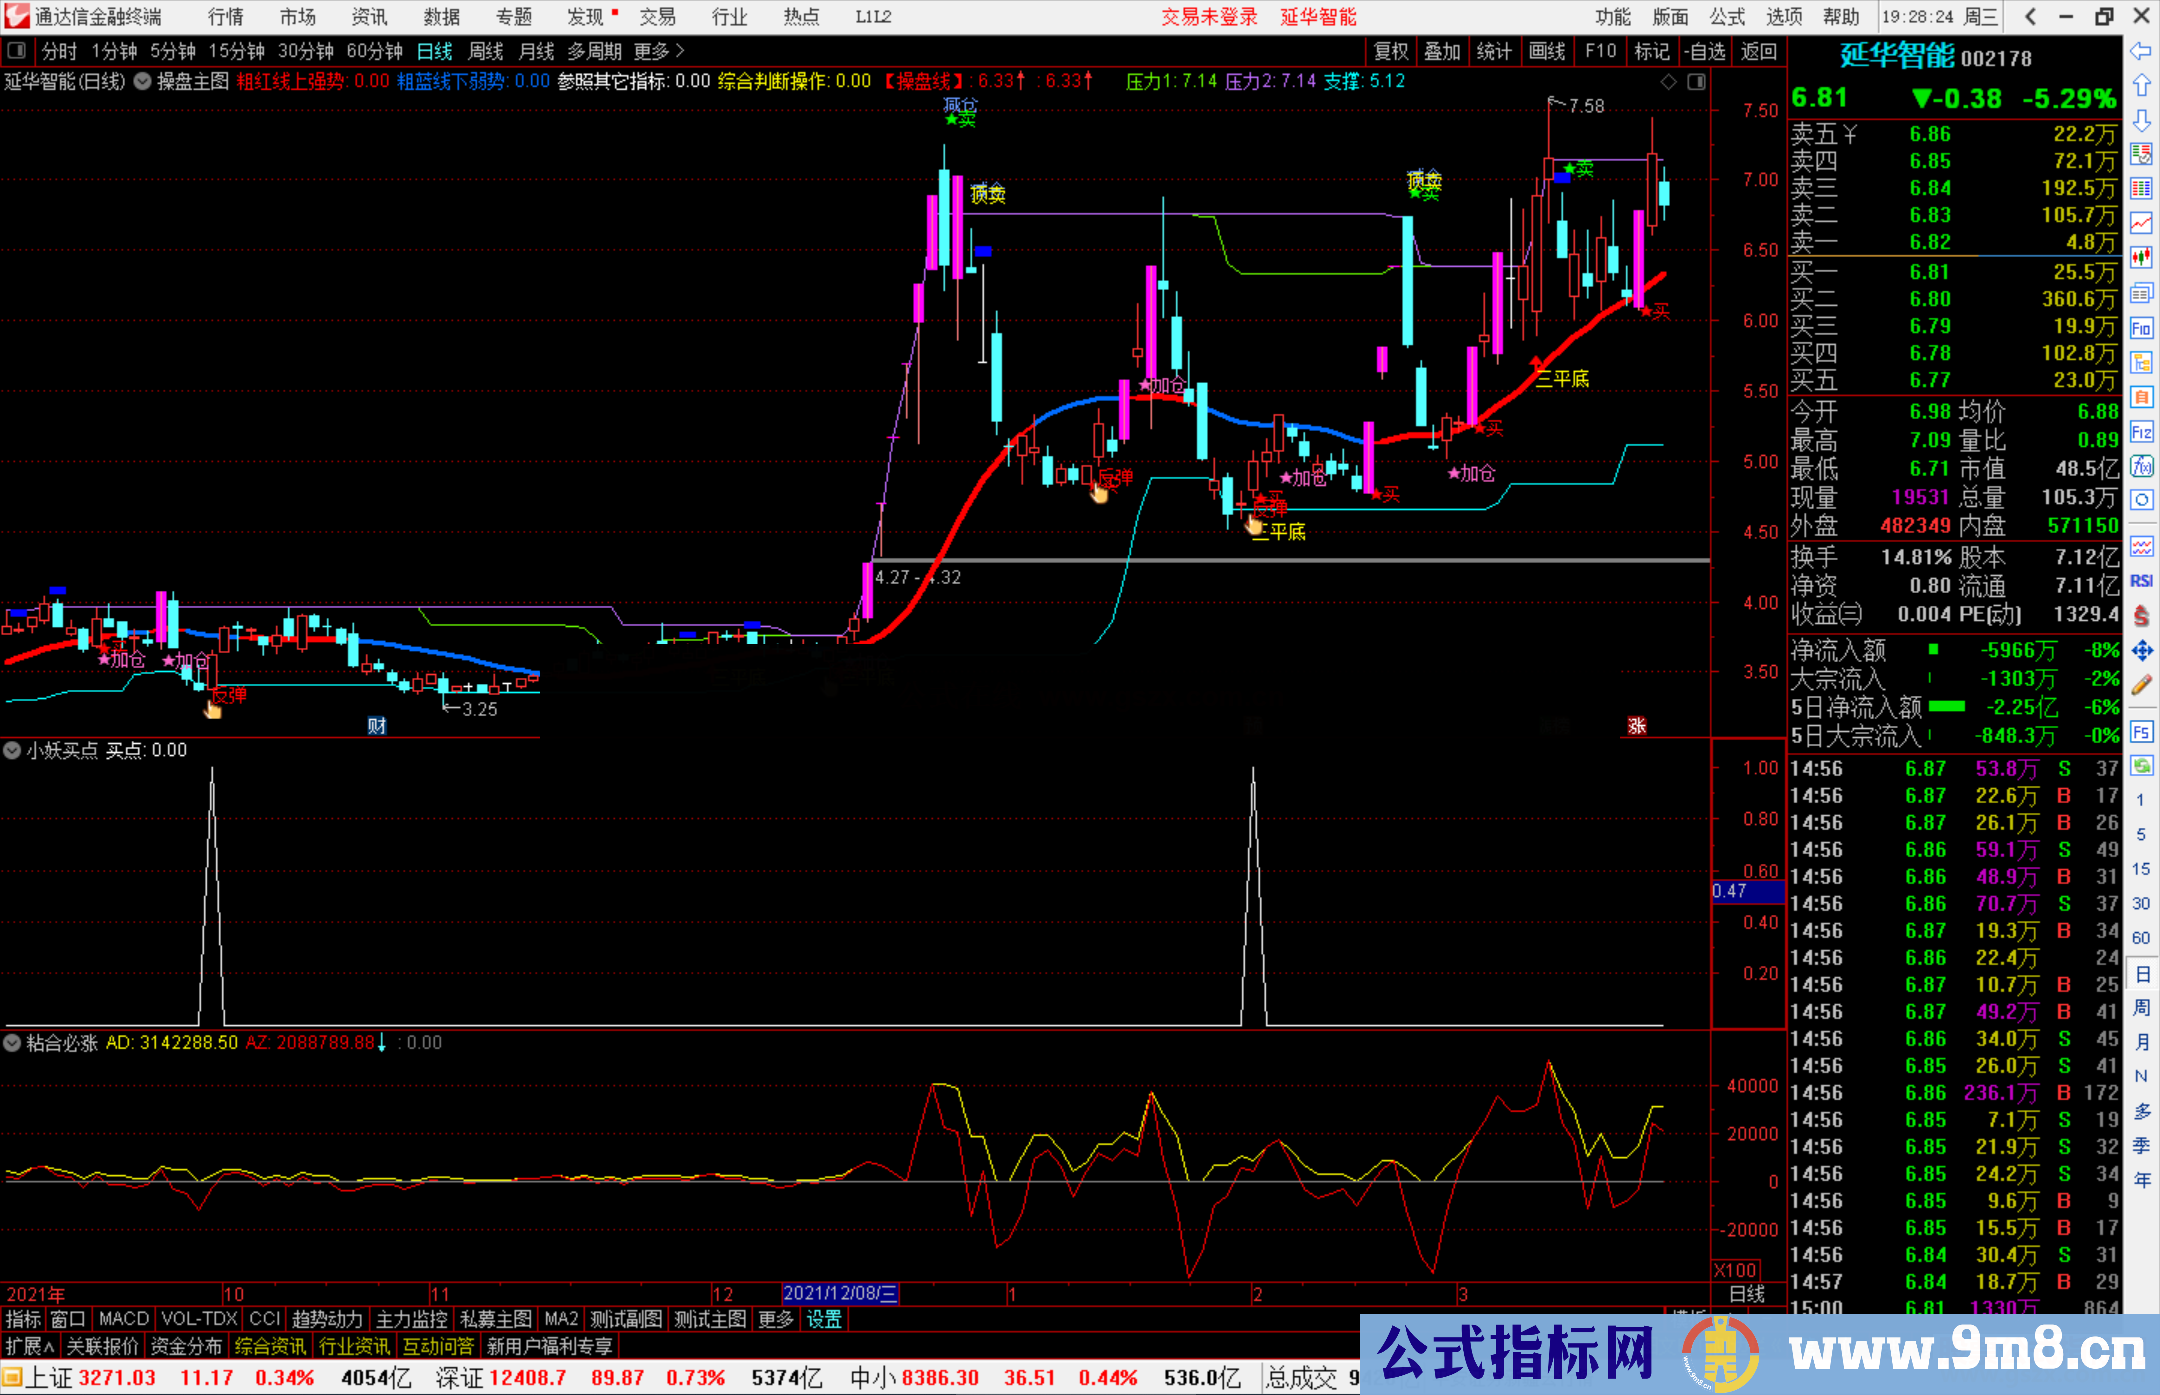Expand the 更多 periods dropdown
This screenshot has height=1395, width=2160.
click(659, 51)
